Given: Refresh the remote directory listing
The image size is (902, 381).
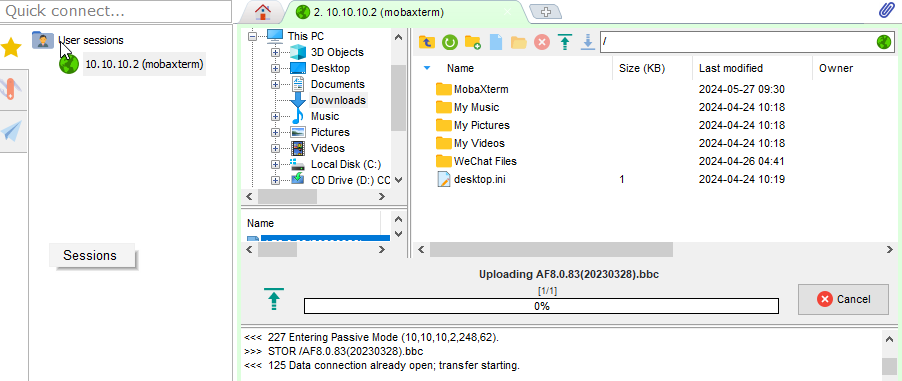Looking at the screenshot, I should (450, 42).
